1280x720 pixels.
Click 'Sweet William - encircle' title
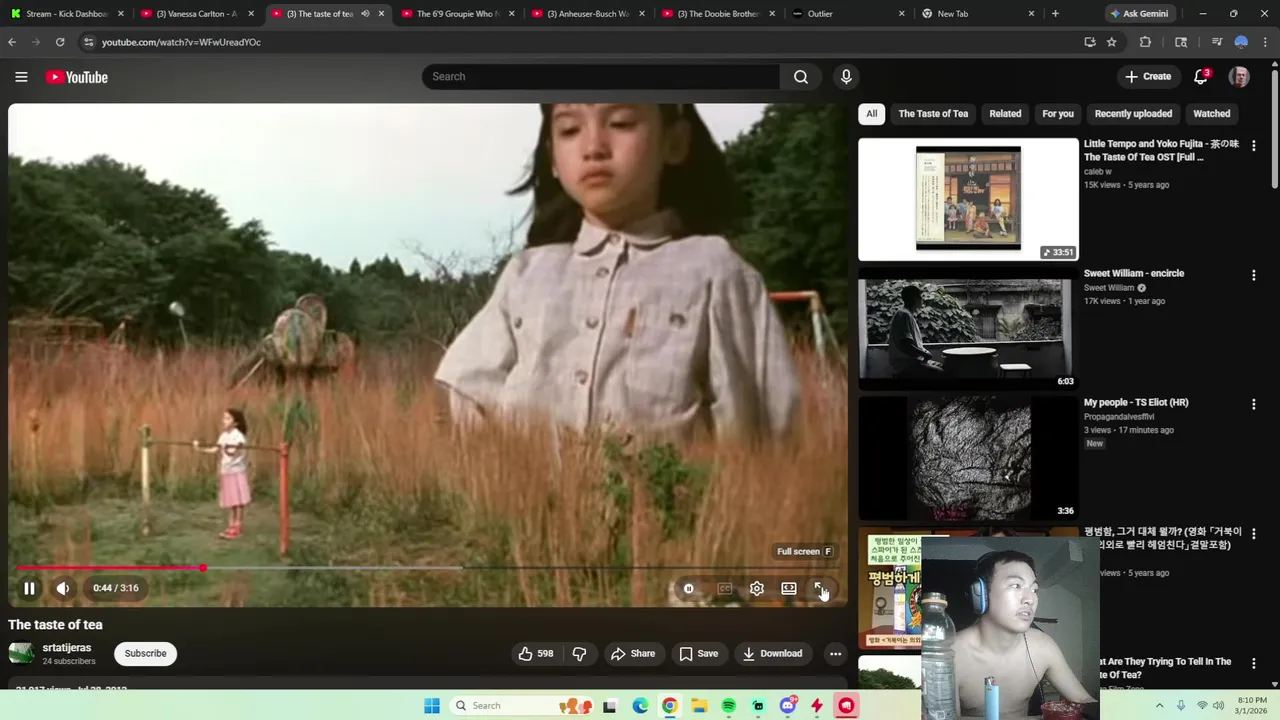pos(1134,273)
